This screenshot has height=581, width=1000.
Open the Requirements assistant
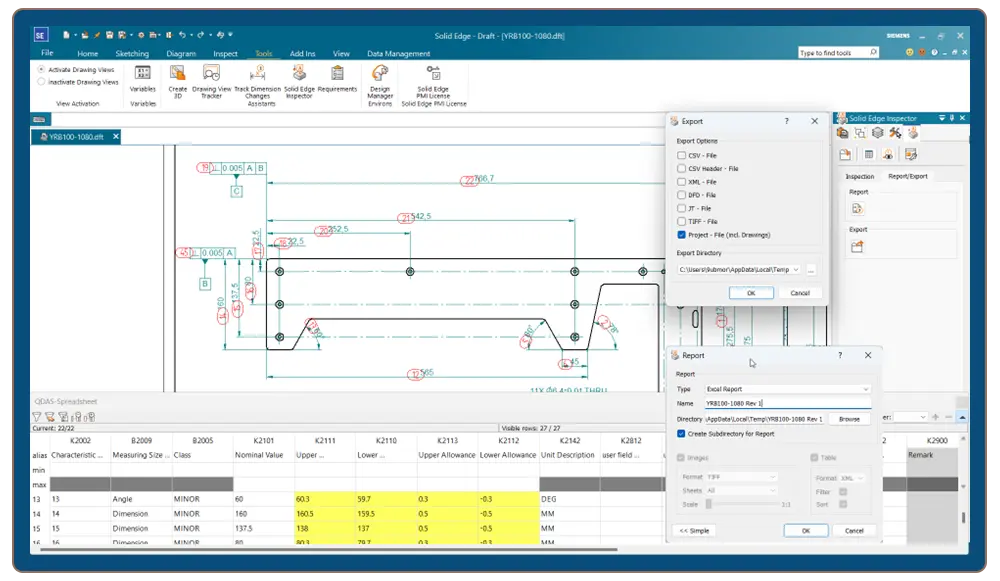pyautogui.click(x=337, y=78)
